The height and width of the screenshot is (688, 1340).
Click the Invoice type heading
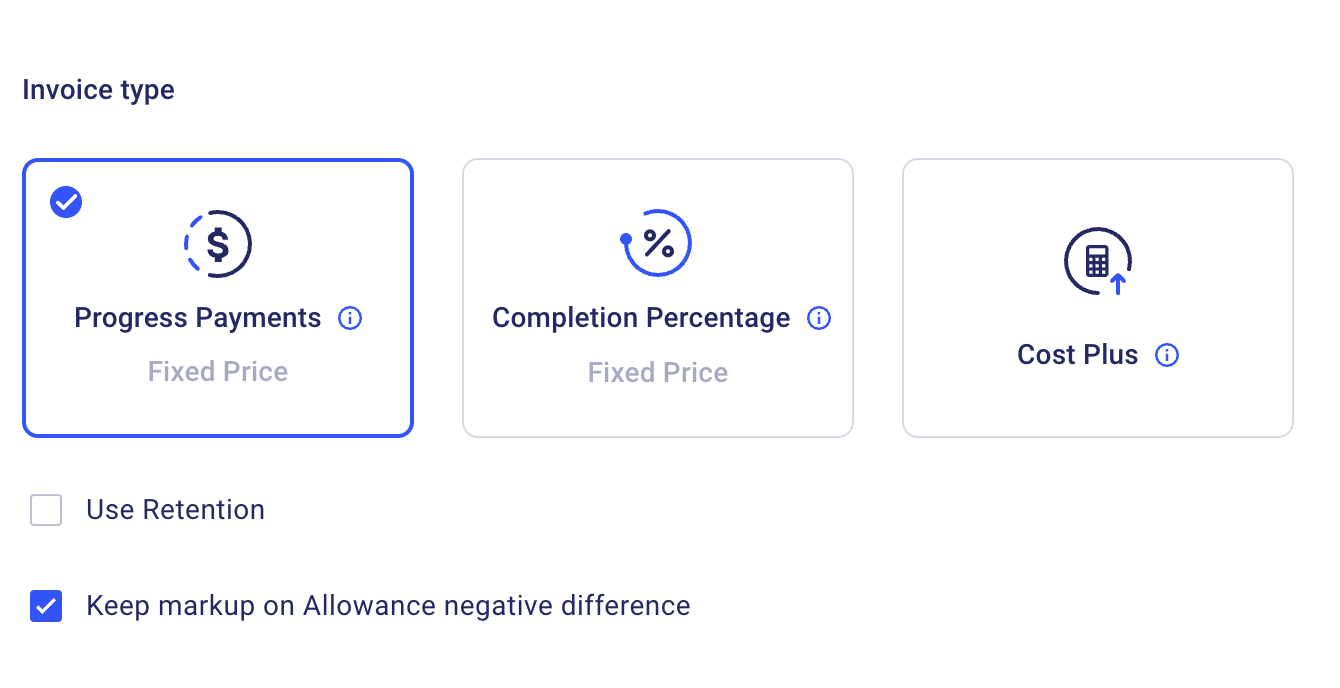pos(98,90)
